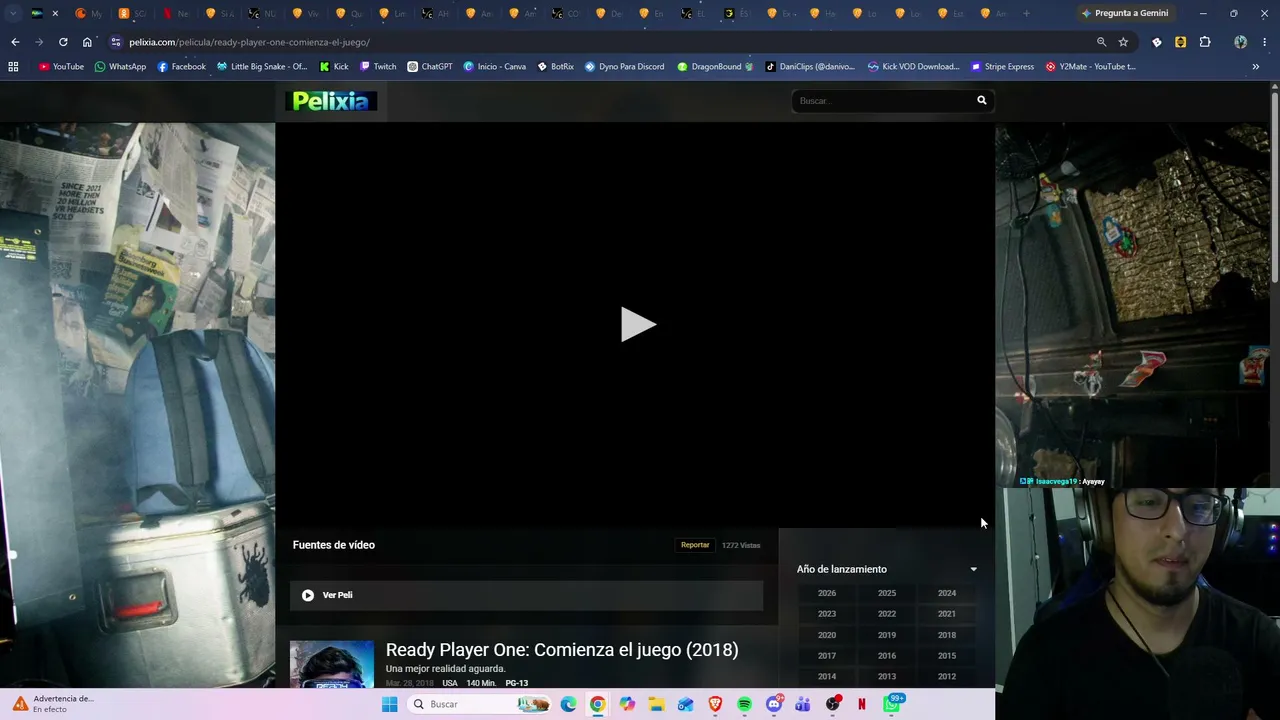This screenshot has width=1280, height=720.
Task: Open File Explorer from the taskbar
Action: coord(656,704)
